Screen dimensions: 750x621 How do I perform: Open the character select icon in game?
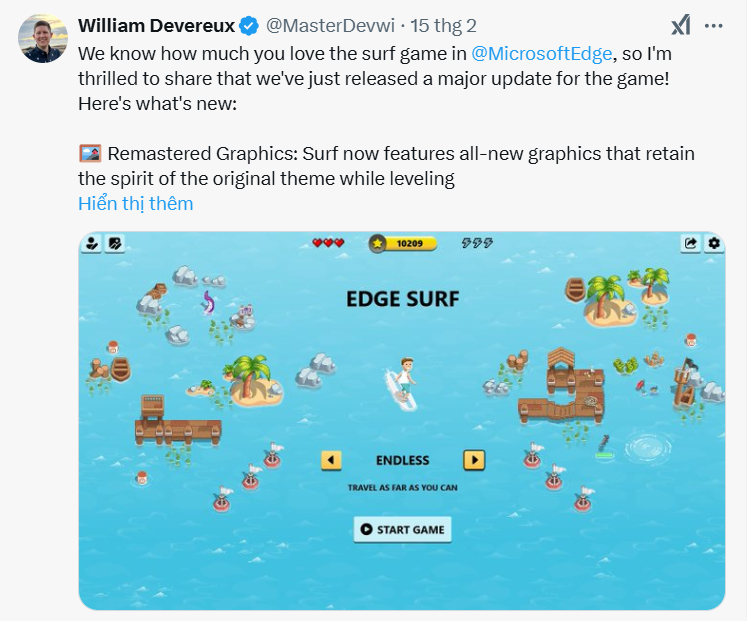(91, 243)
